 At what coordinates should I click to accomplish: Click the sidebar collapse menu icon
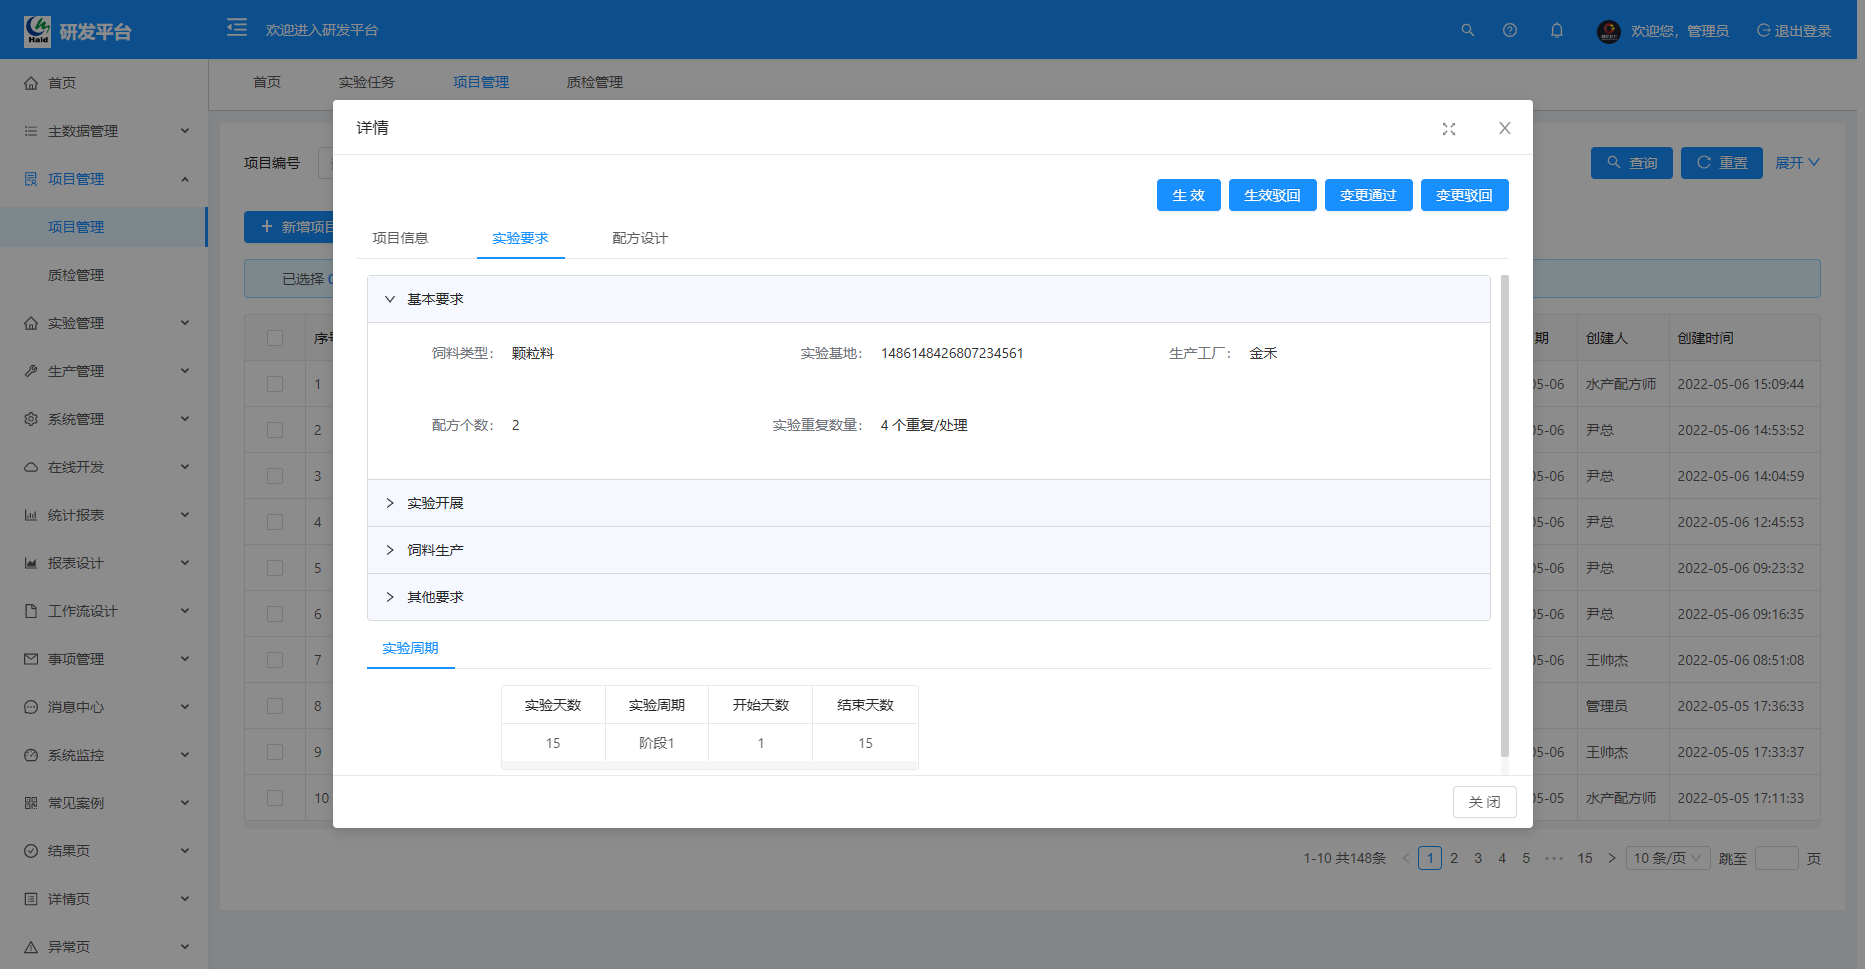pos(237,27)
